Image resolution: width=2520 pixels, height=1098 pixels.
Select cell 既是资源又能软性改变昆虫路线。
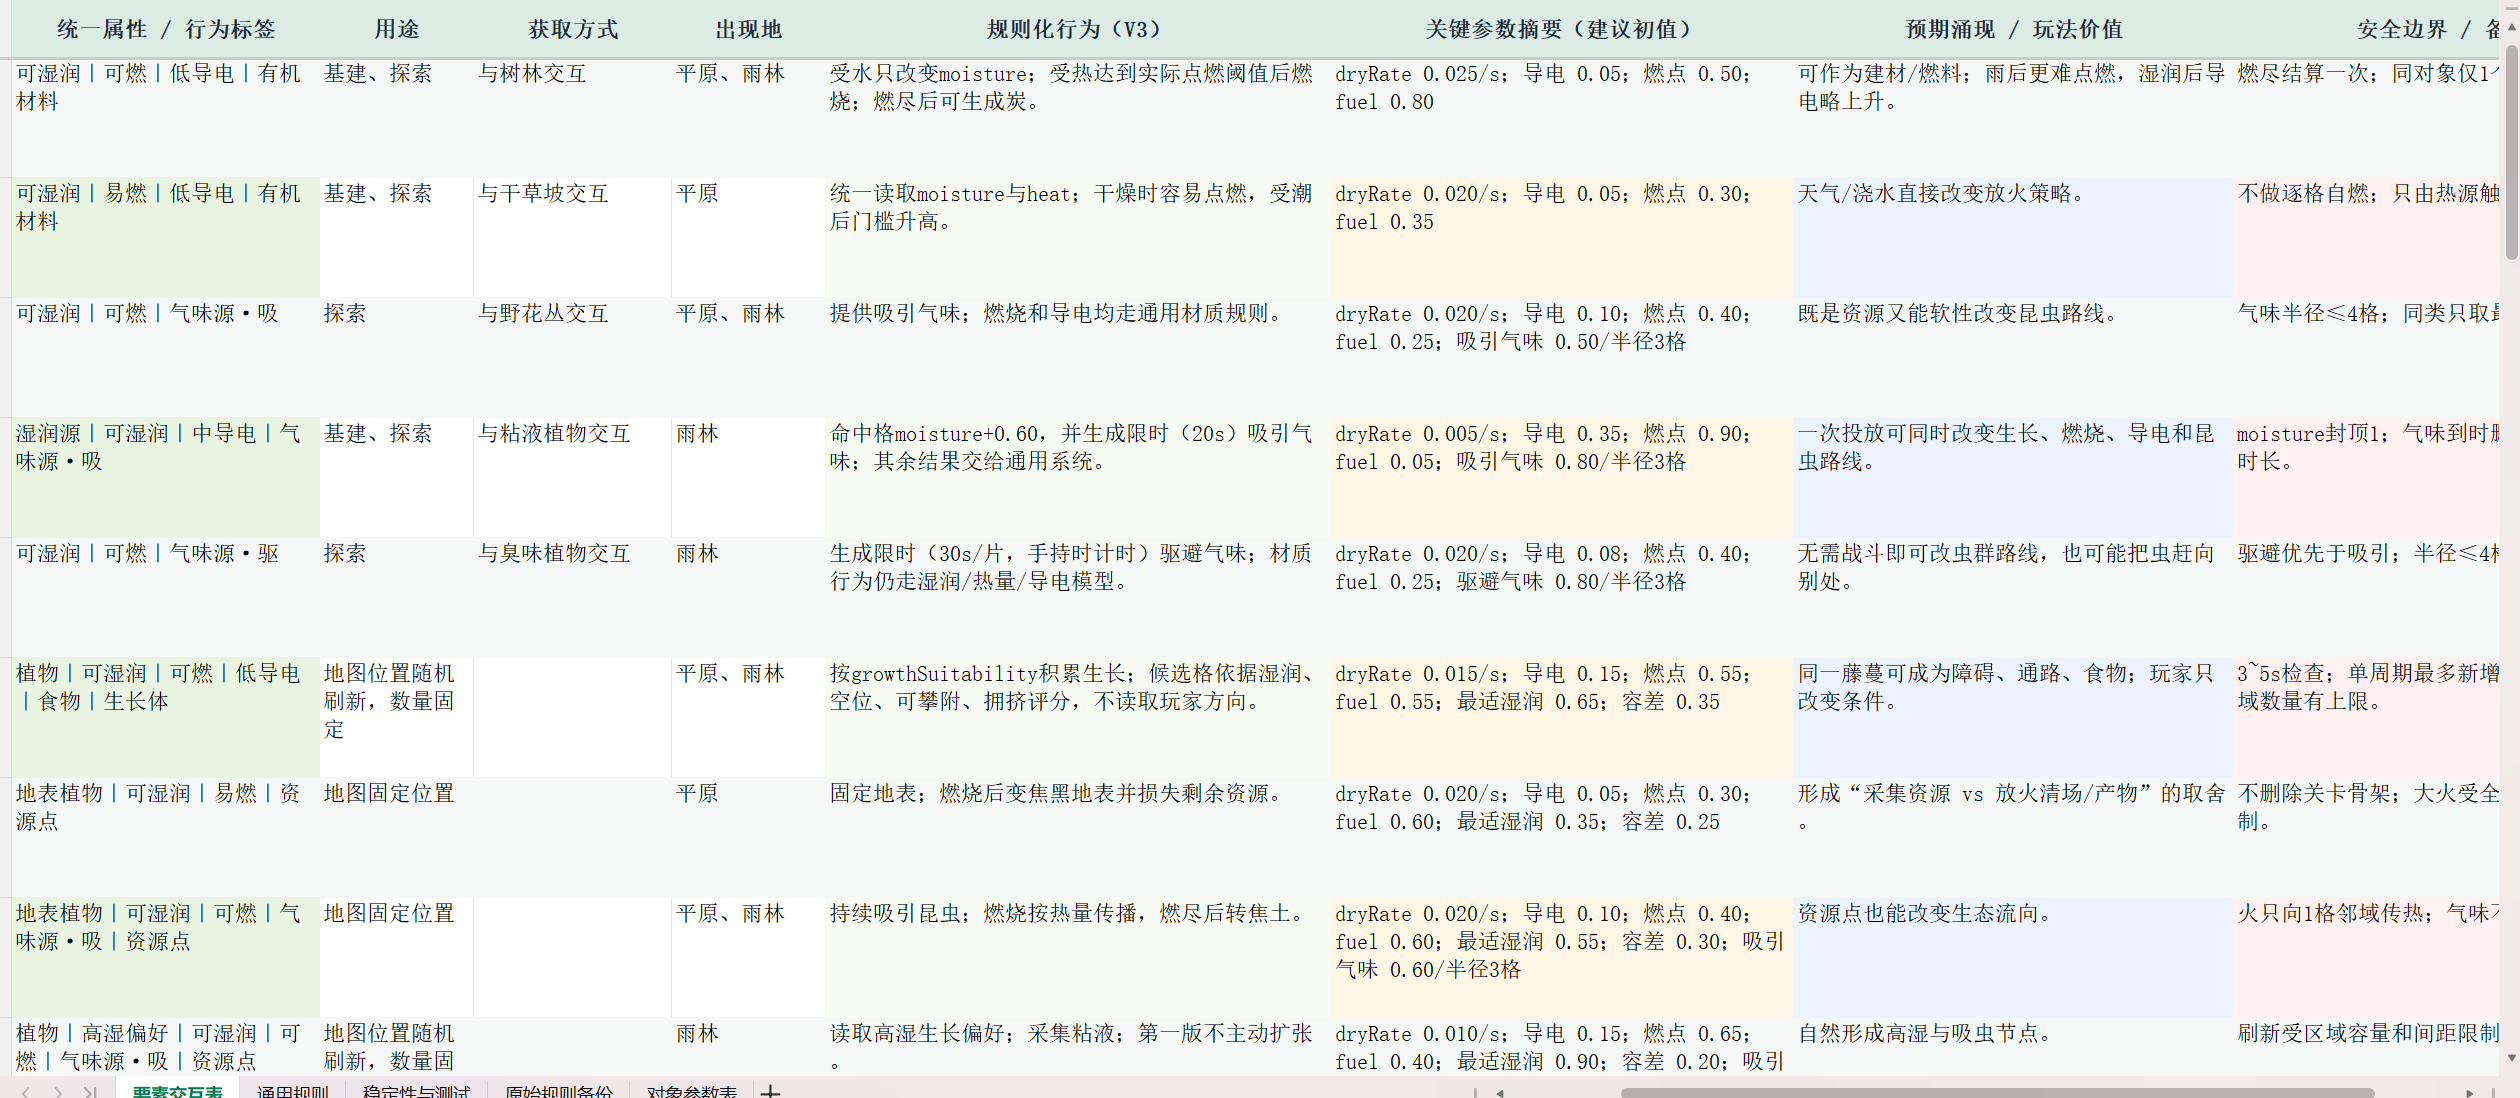tap(2013, 358)
